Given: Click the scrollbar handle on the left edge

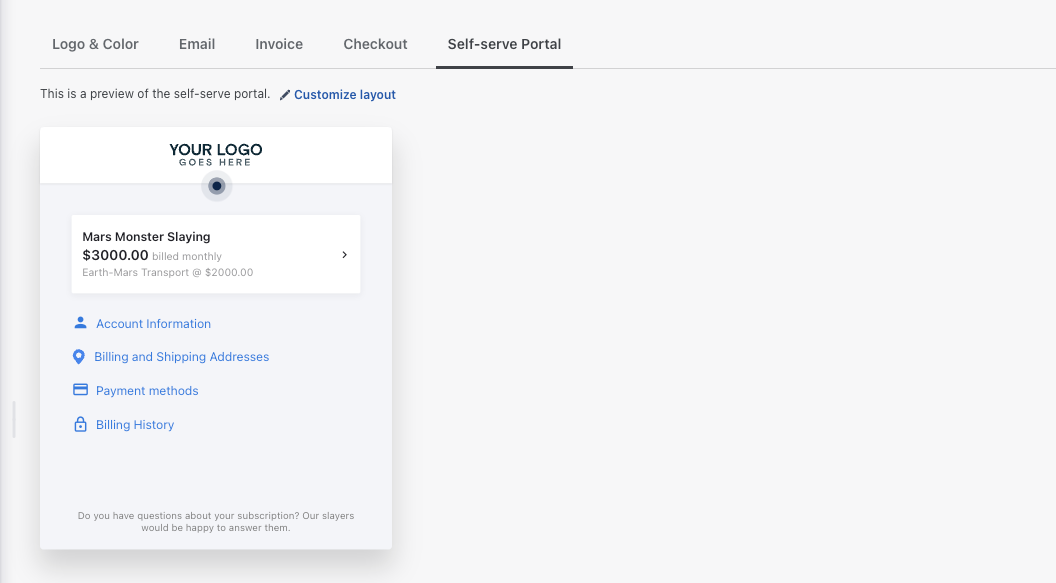Looking at the screenshot, I should (14, 420).
